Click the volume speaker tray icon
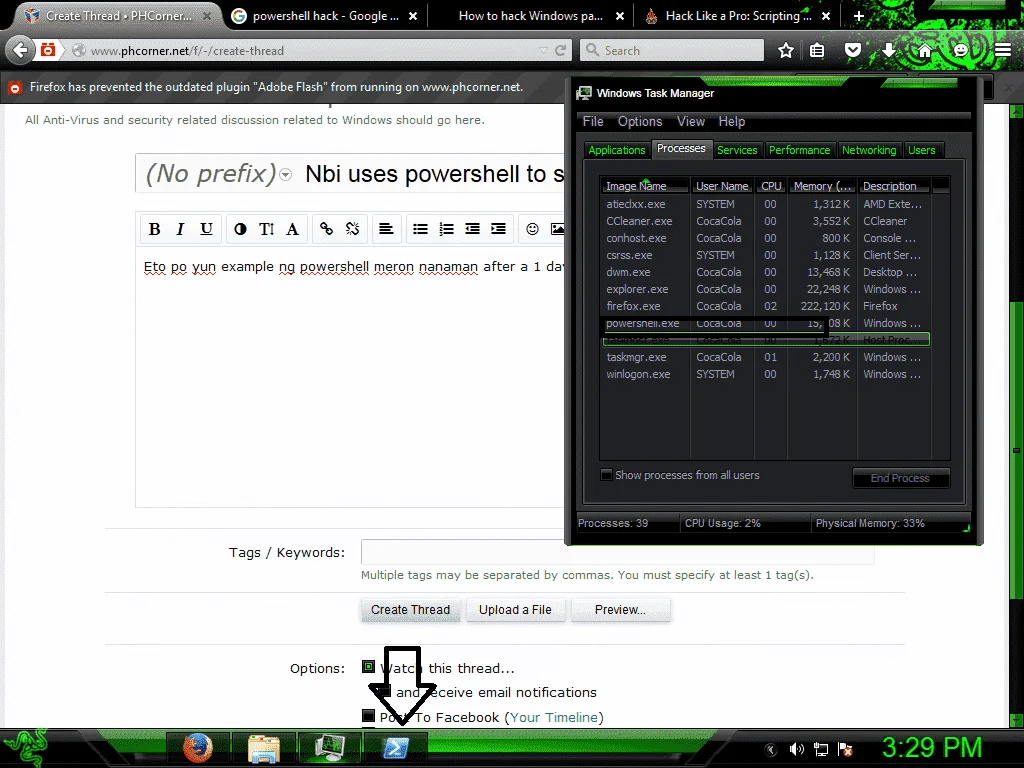The width and height of the screenshot is (1024, 768). (796, 749)
